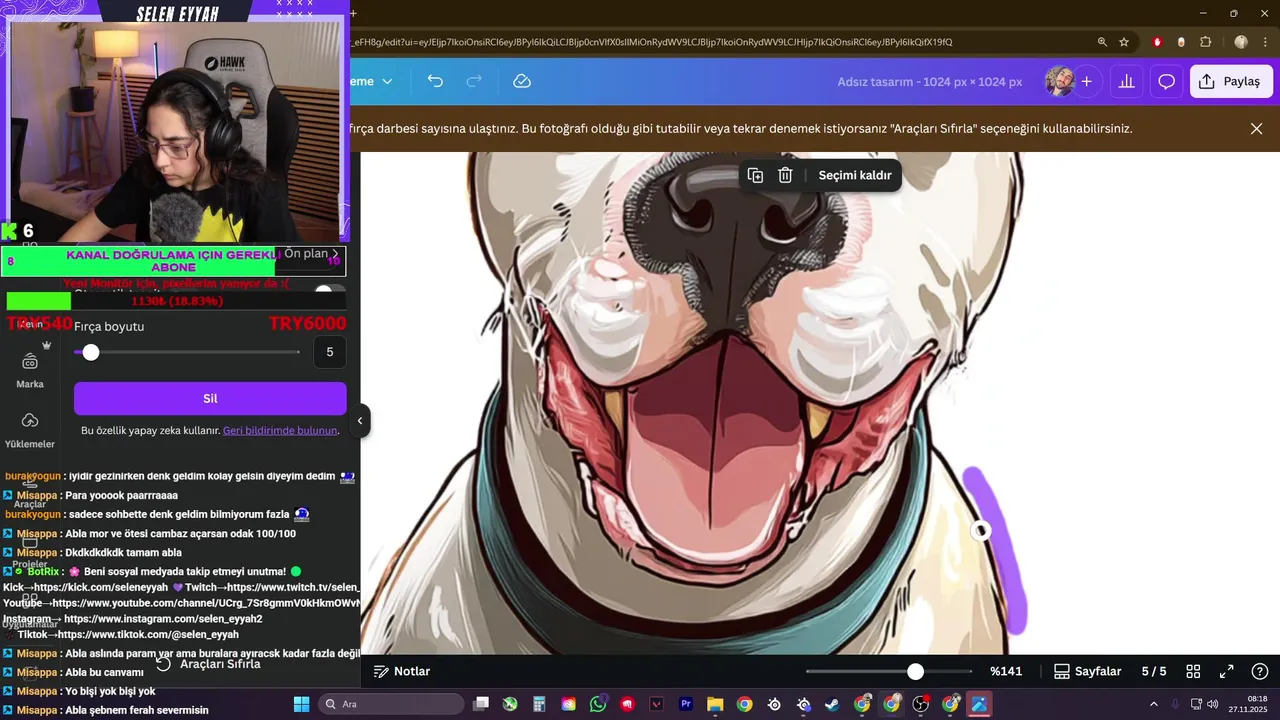Viewport: 1280px width, 720px height.
Task: Open Task View on the taskbar
Action: 481,704
